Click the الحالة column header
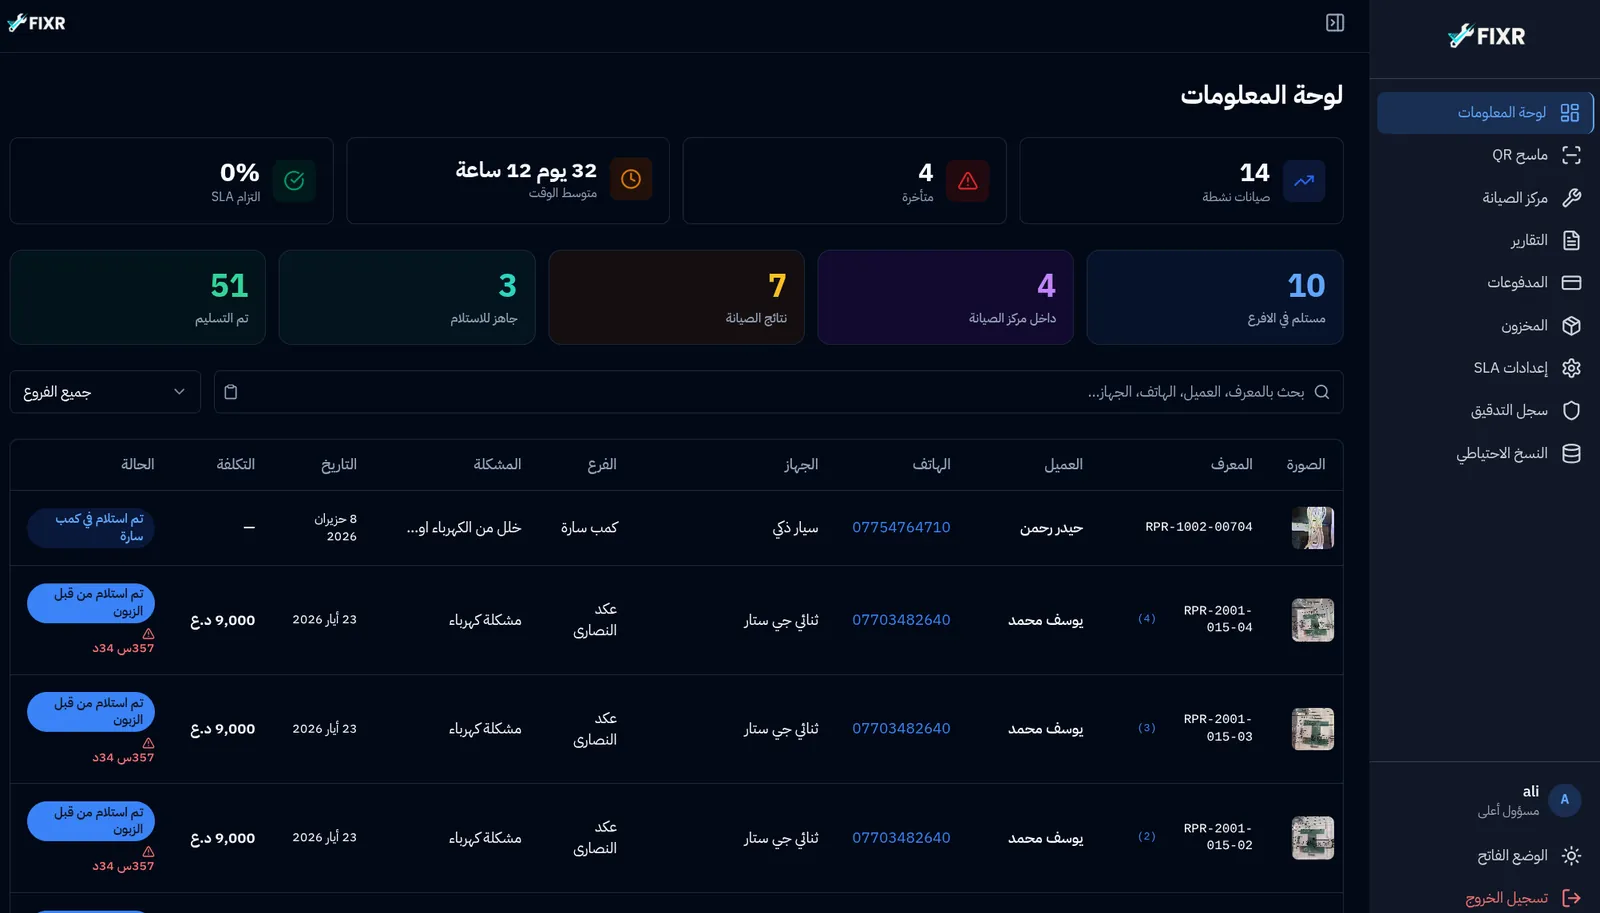Viewport: 1600px width, 913px height. coord(138,464)
